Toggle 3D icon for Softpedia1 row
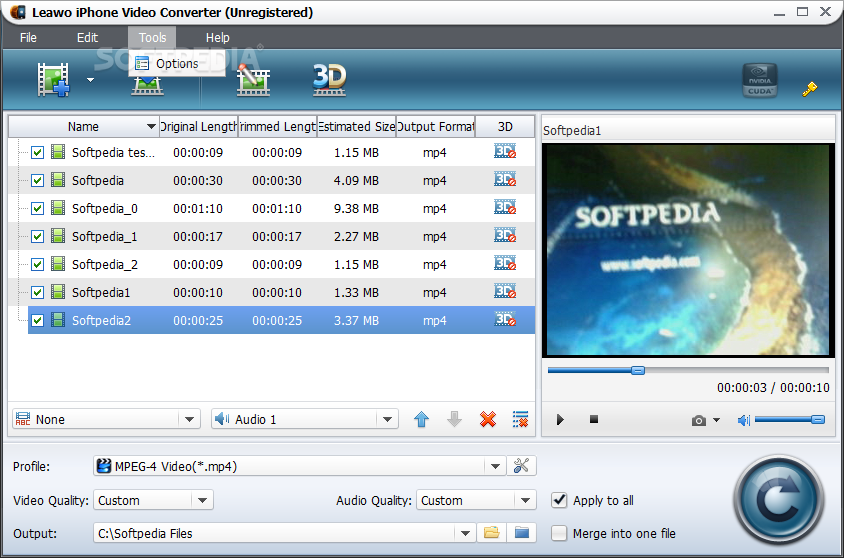This screenshot has width=844, height=558. tap(505, 292)
